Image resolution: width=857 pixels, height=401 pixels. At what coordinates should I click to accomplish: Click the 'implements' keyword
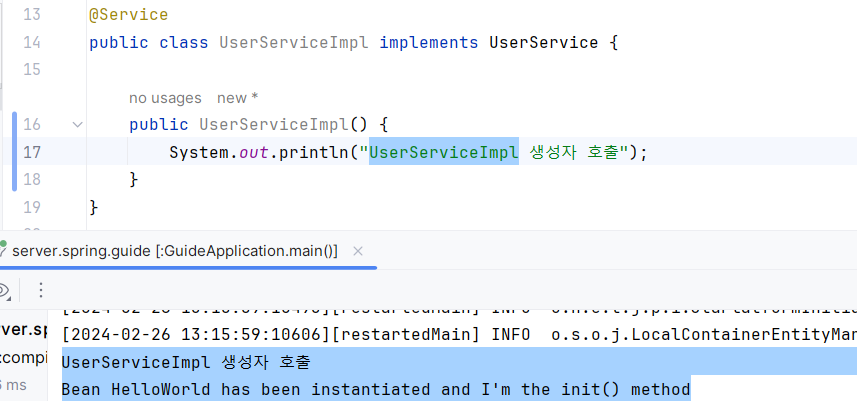(x=428, y=43)
